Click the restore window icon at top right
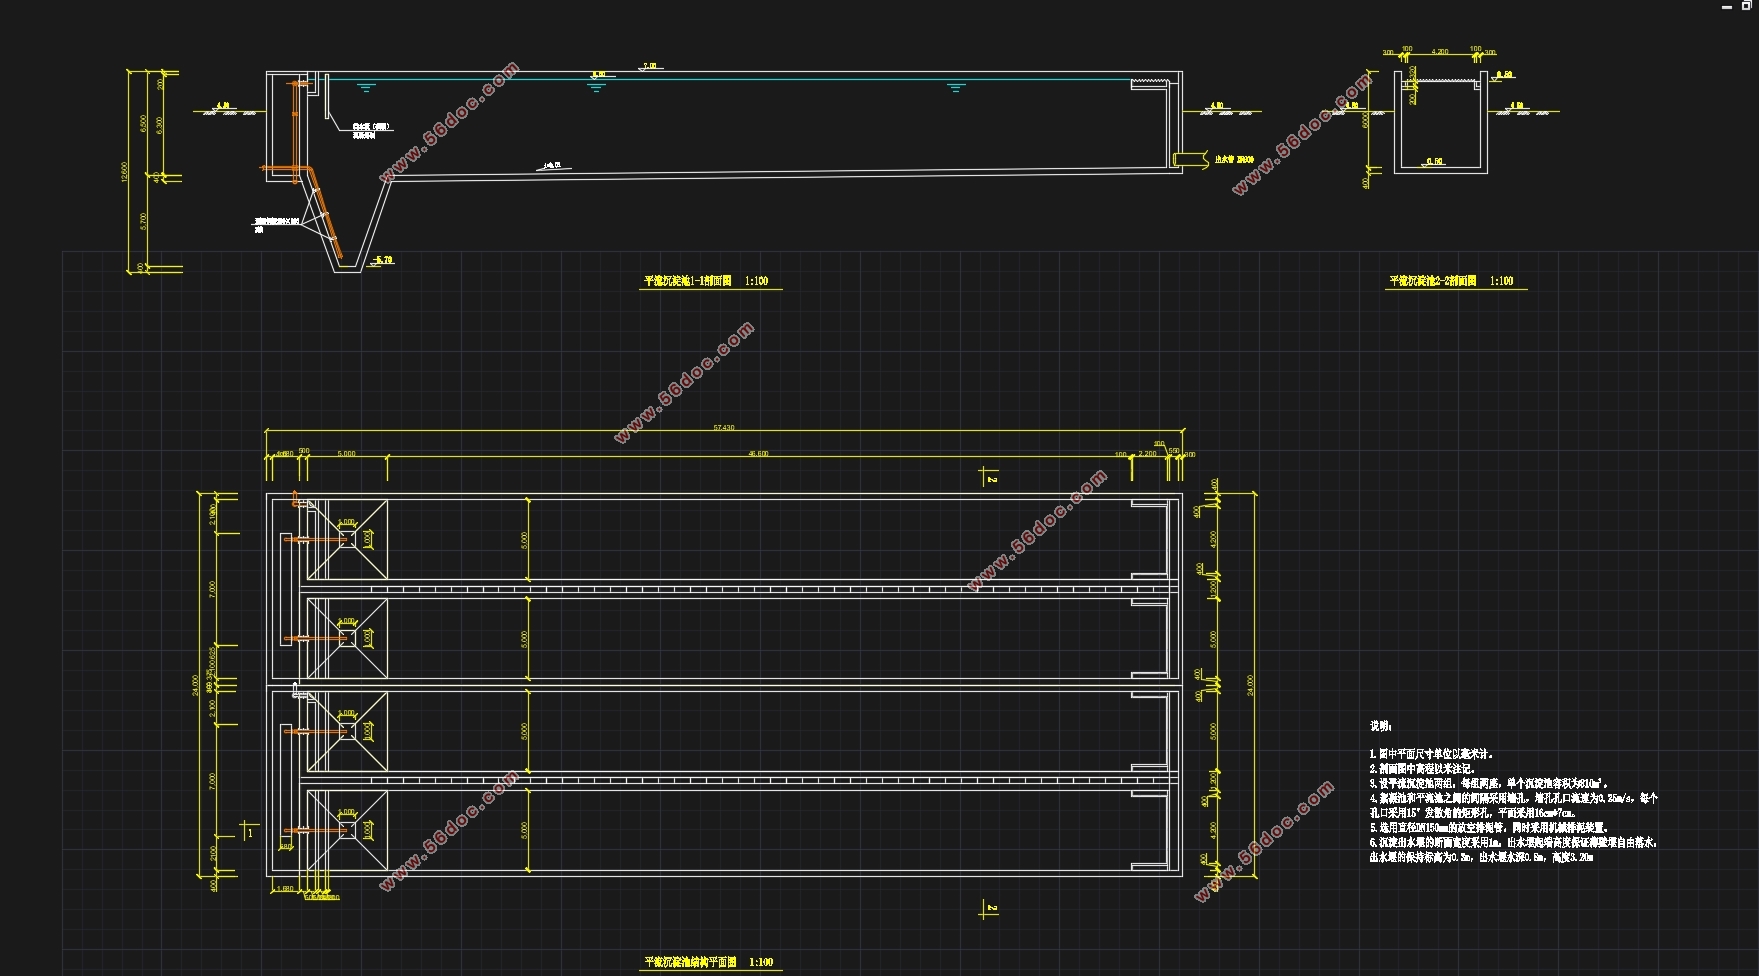Viewport: 1759px width, 976px height. pyautogui.click(x=1747, y=4)
